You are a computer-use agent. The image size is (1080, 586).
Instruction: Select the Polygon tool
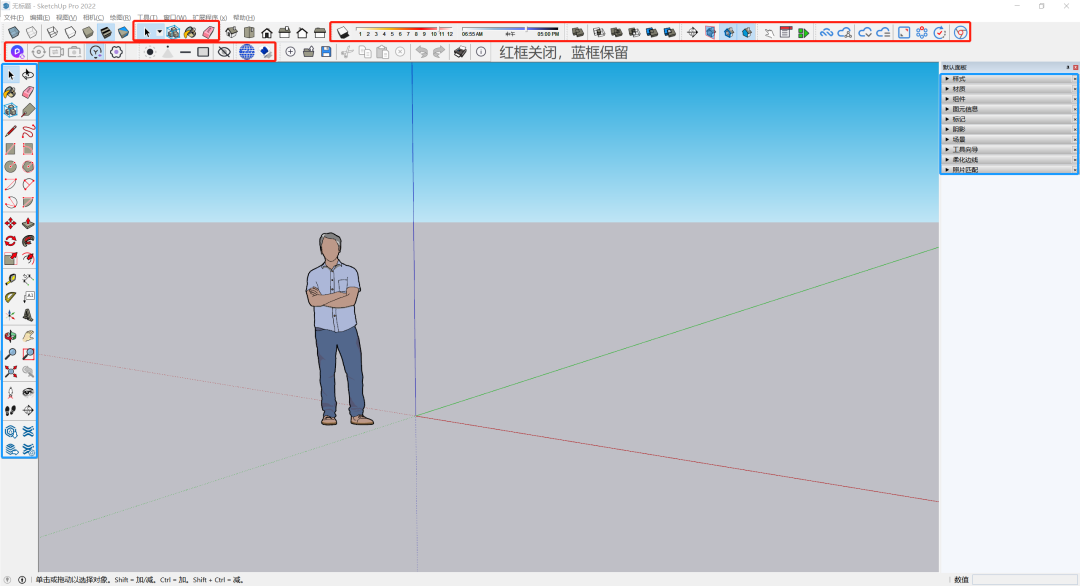28,167
